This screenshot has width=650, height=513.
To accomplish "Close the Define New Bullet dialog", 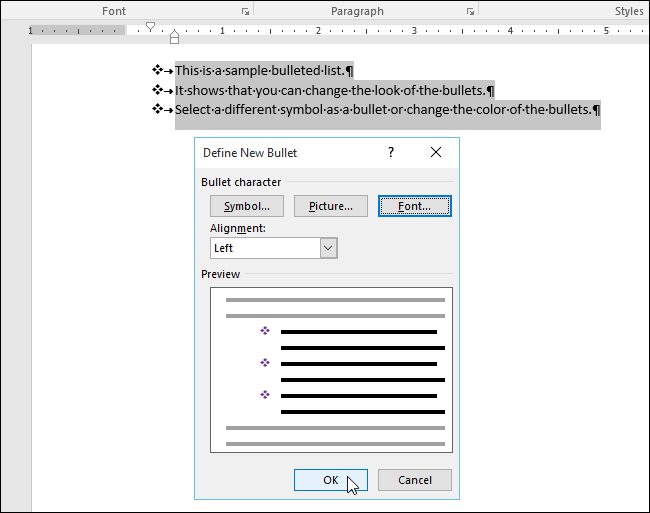I will pyautogui.click(x=436, y=152).
